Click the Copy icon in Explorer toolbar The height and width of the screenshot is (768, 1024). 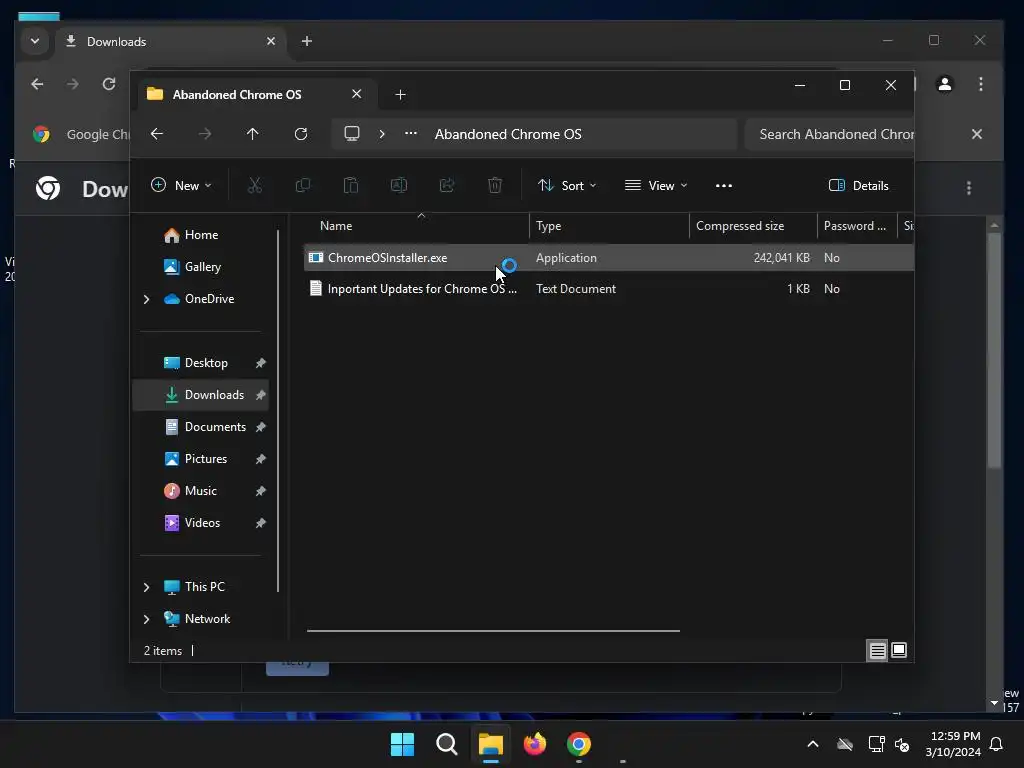tap(302, 185)
